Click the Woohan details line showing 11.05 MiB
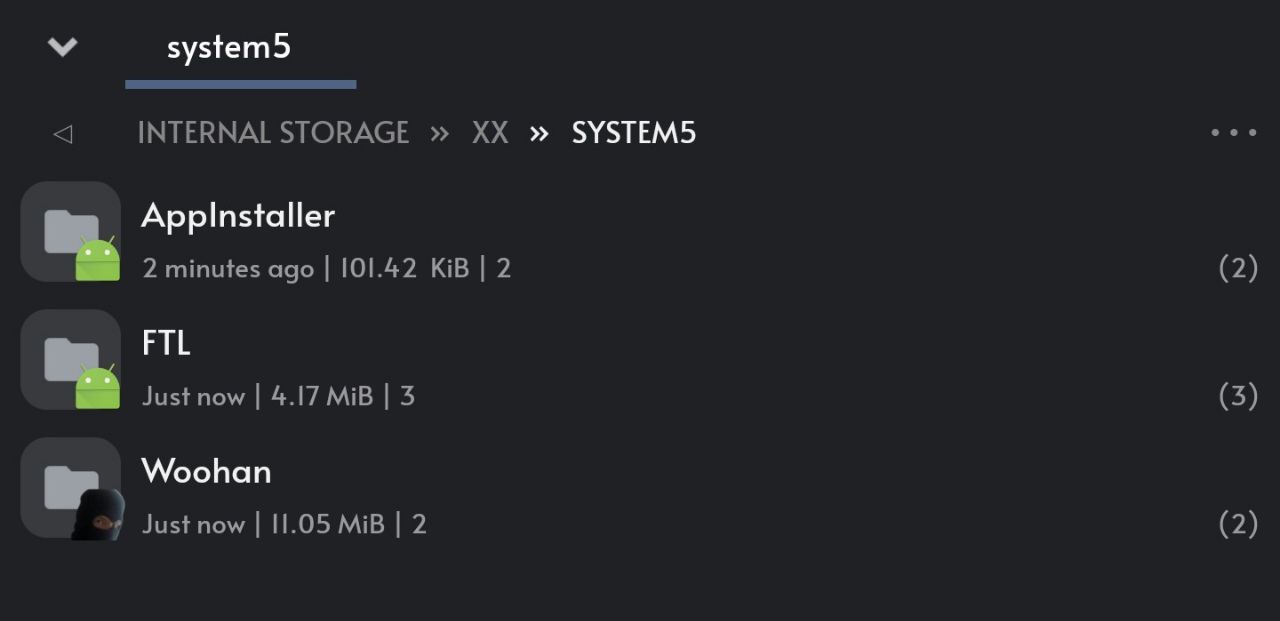The height and width of the screenshot is (621, 1280). (x=284, y=524)
